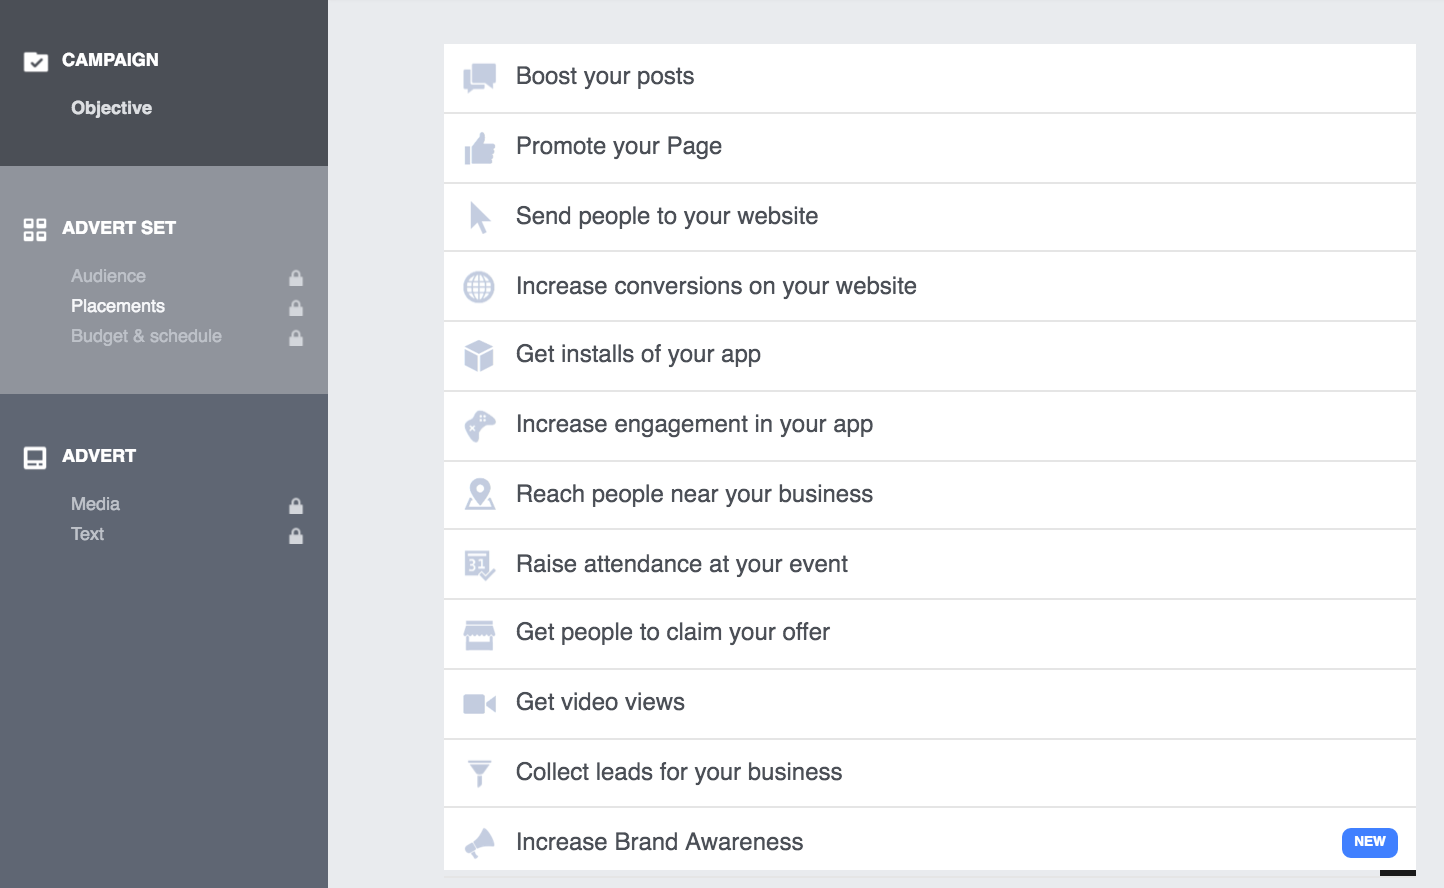Screen dimensions: 1444x888
Task: Open Media in the sidebar
Action: click(95, 504)
